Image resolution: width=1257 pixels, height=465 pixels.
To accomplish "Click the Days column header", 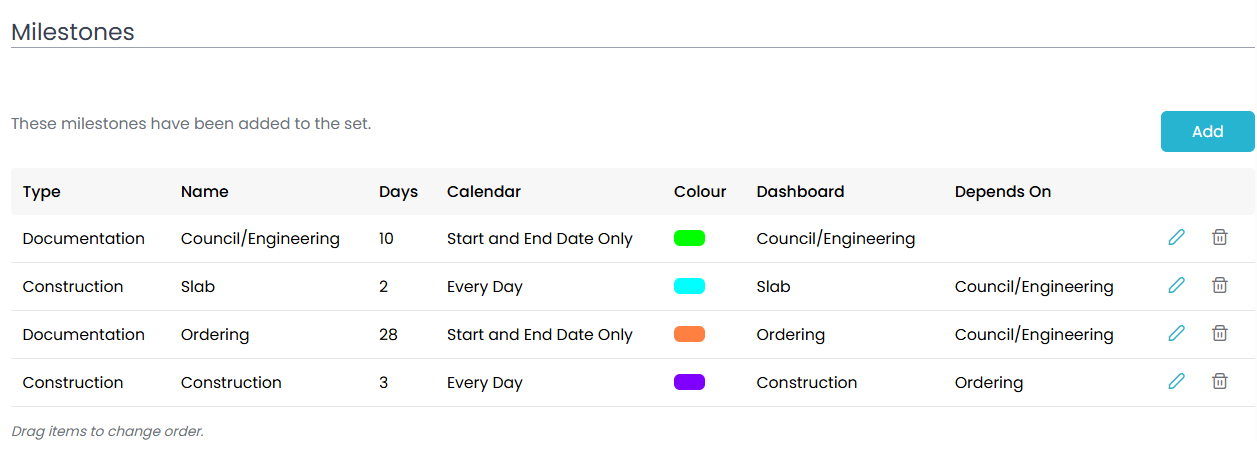I will click(398, 192).
